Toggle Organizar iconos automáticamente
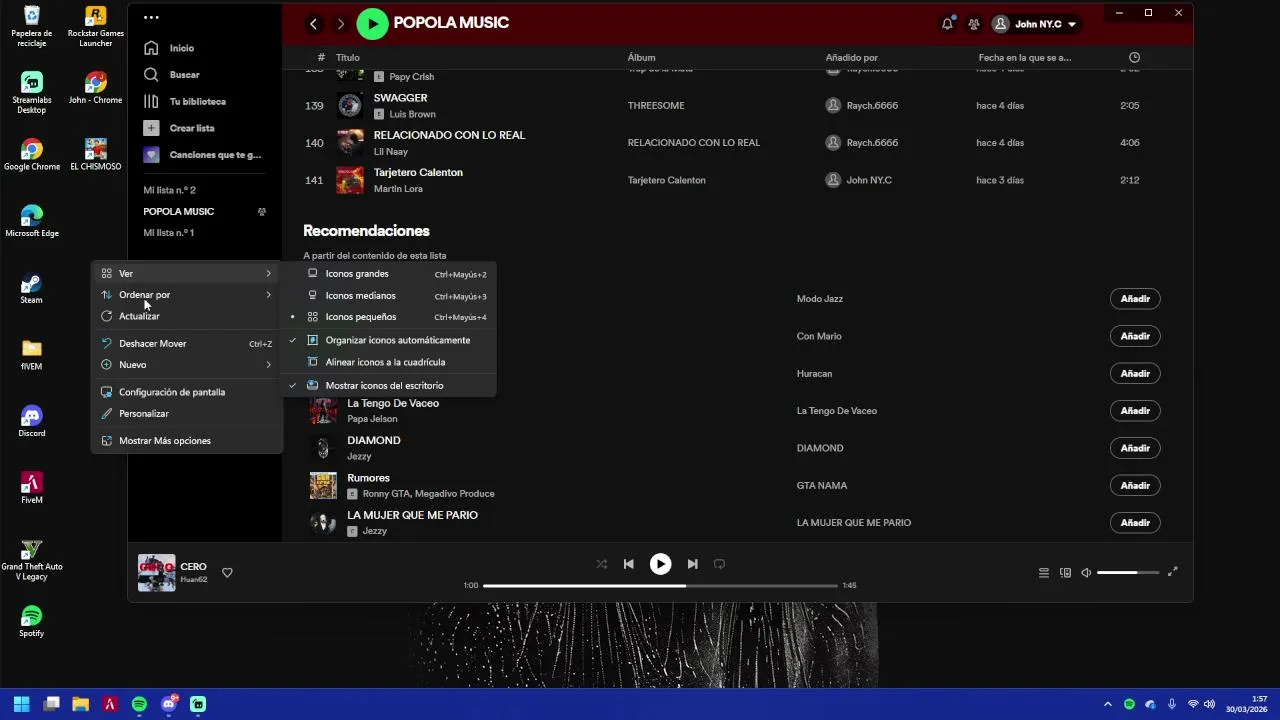This screenshot has height=720, width=1280. click(x=389, y=340)
